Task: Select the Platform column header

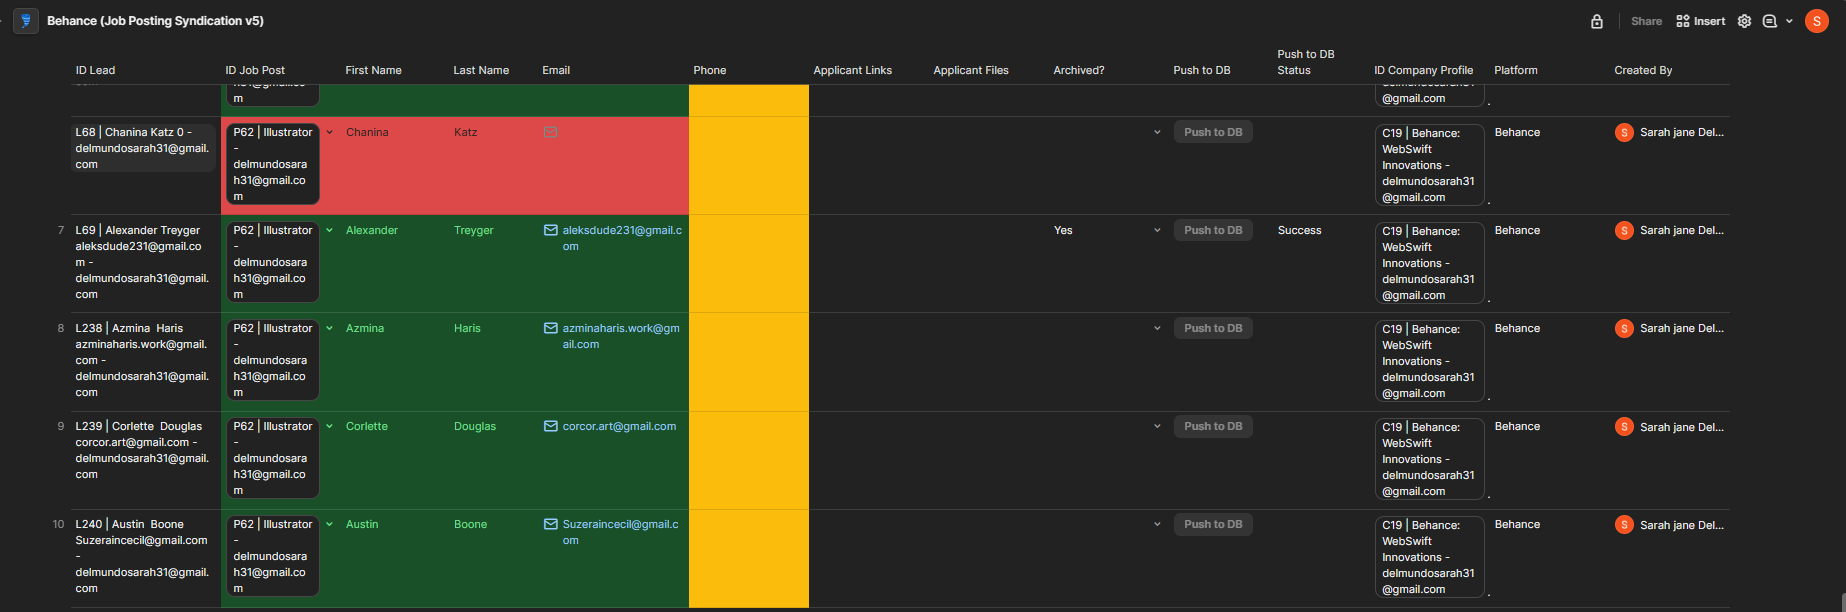Action: 1516,70
